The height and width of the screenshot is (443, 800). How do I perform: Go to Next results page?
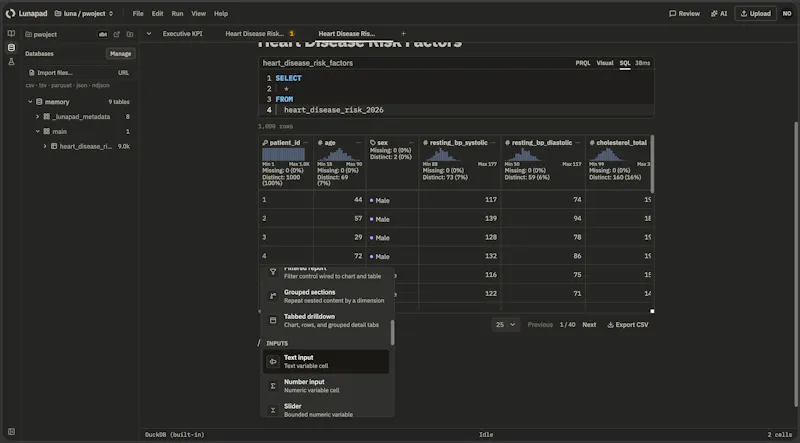pos(589,325)
